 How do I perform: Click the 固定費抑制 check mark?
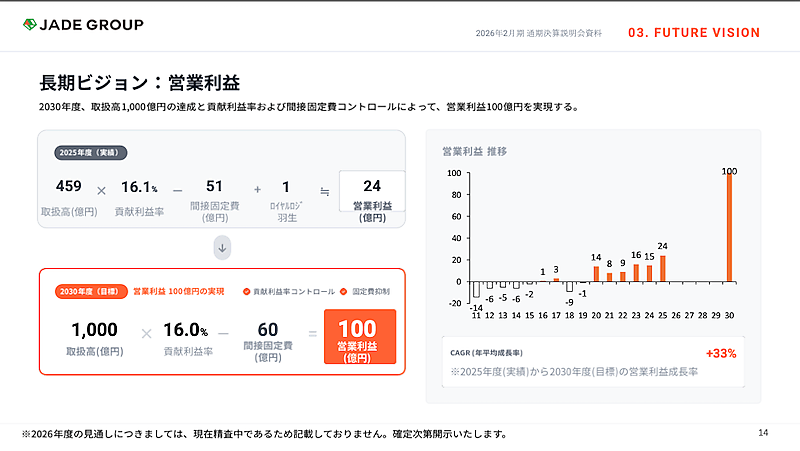pyautogui.click(x=344, y=291)
